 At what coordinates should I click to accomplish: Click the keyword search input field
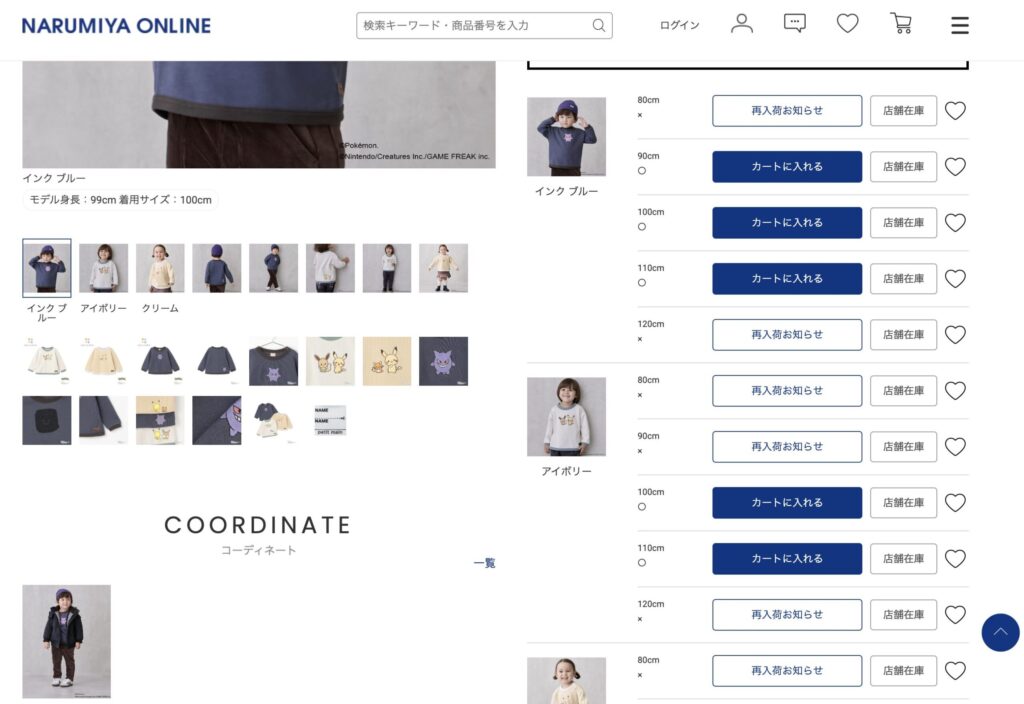[x=473, y=25]
